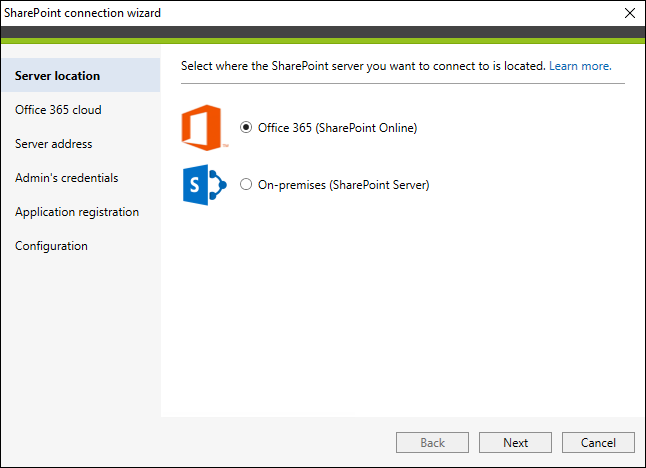Select Office 365 (SharePoint Online) radio button
646x468 pixels.
click(x=246, y=127)
